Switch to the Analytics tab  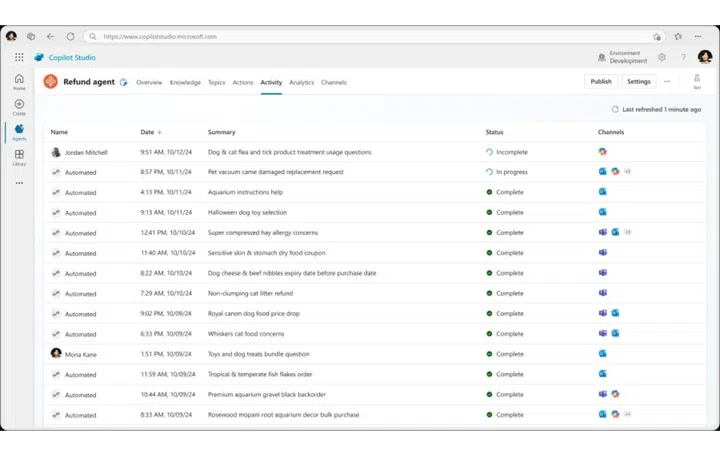click(301, 83)
